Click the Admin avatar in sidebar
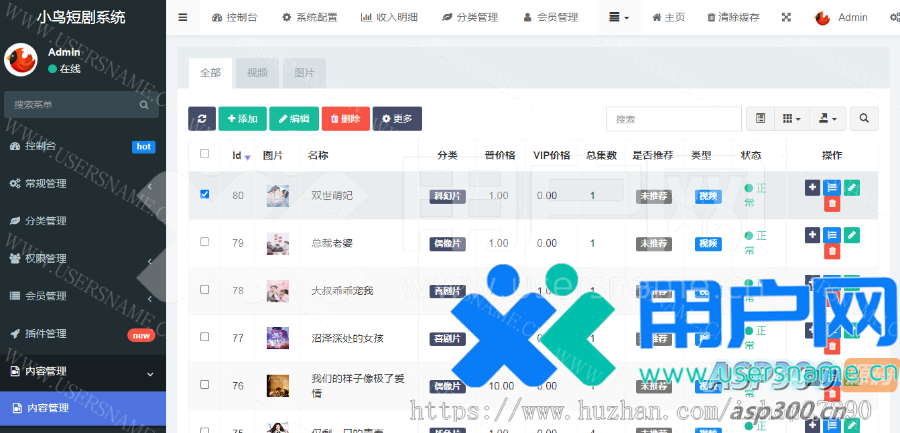This screenshot has height=433, width=900. point(21,60)
